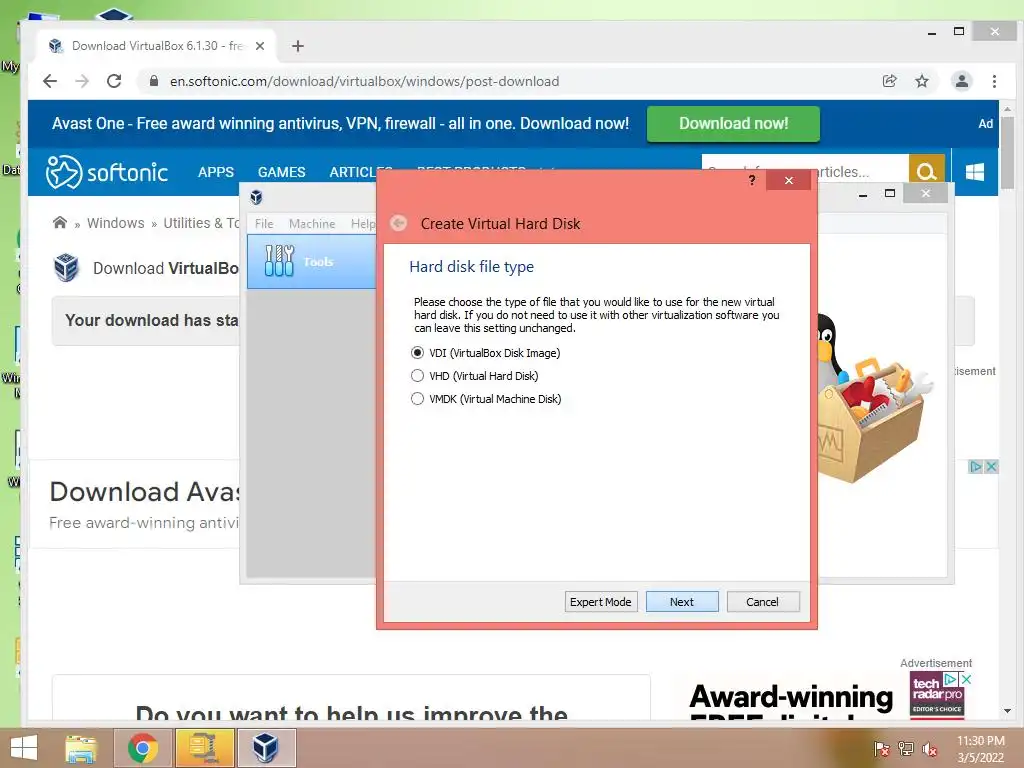Reload the page in Chrome
This screenshot has width=1024, height=768.
pos(114,81)
